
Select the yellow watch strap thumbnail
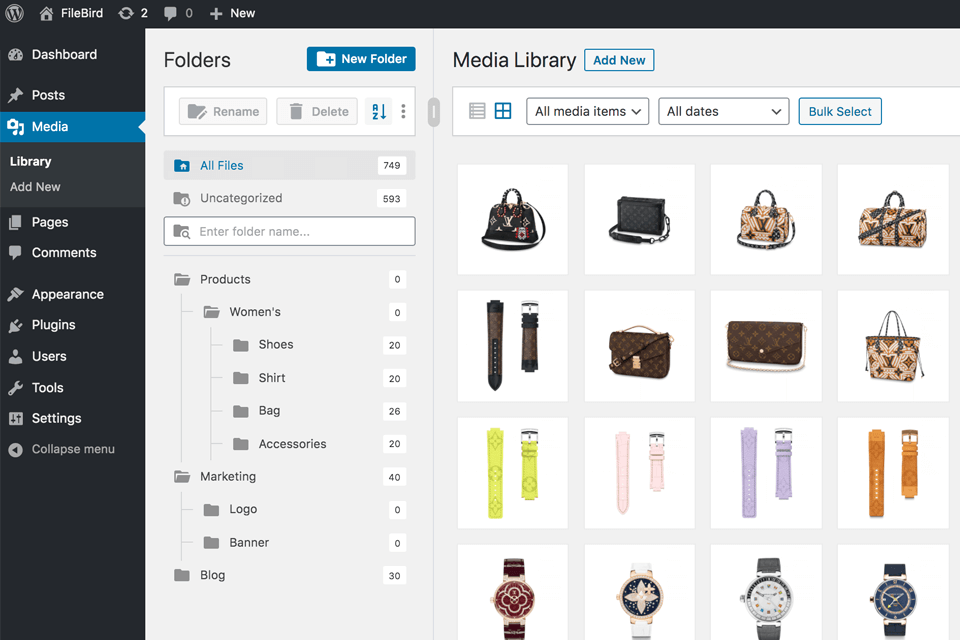[x=512, y=473]
